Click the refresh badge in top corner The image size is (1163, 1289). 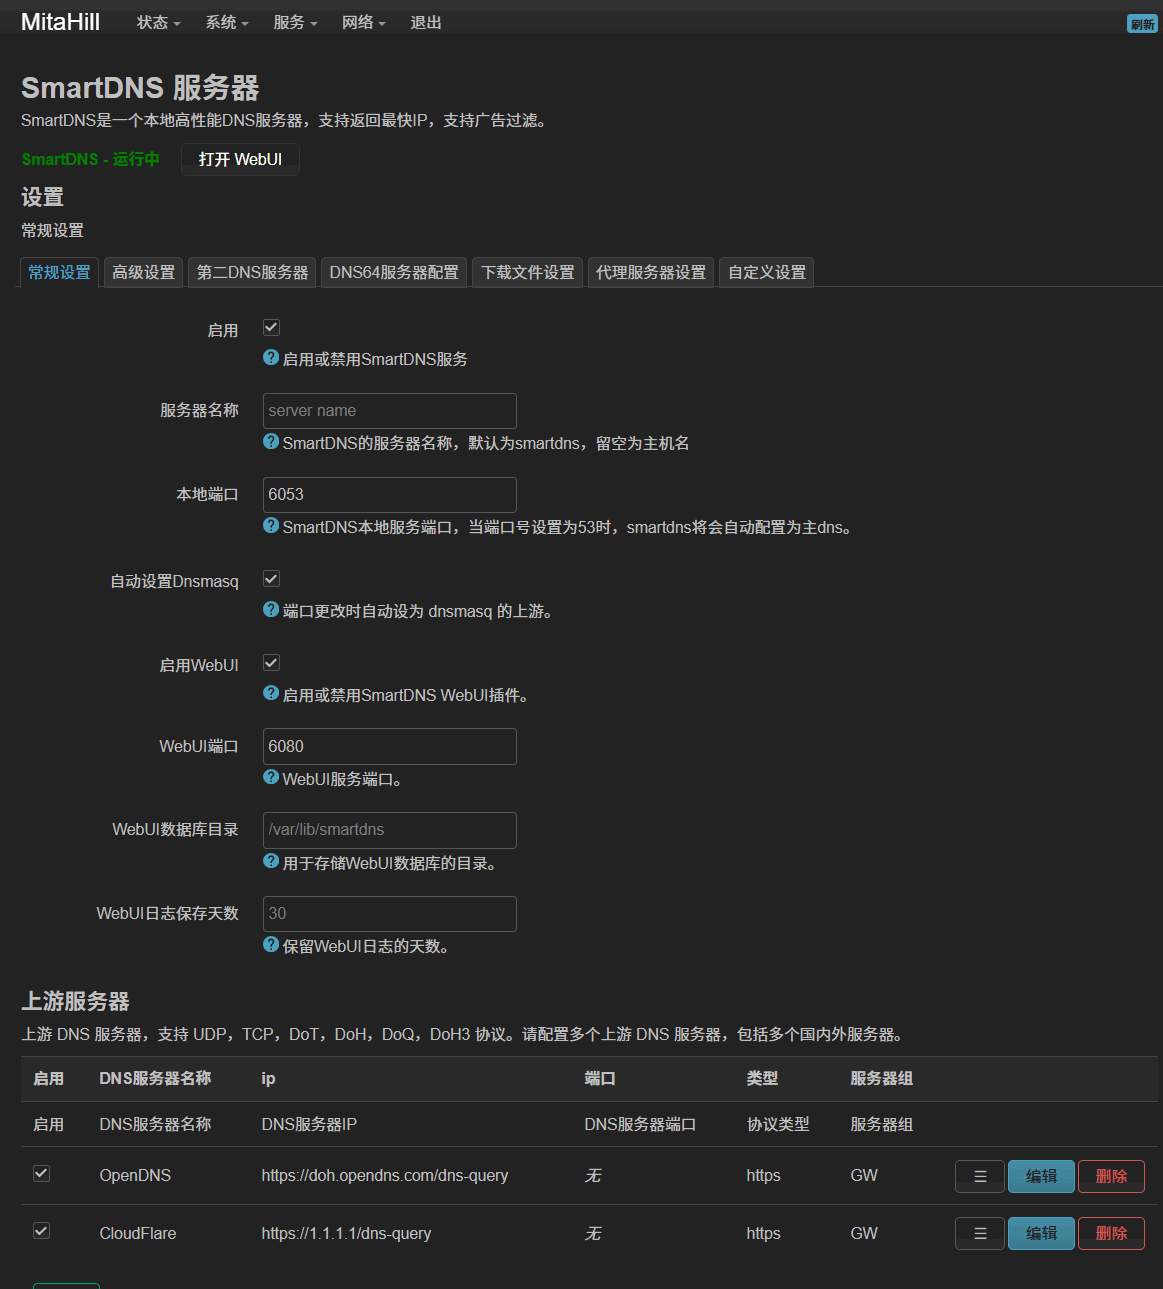coord(1142,24)
